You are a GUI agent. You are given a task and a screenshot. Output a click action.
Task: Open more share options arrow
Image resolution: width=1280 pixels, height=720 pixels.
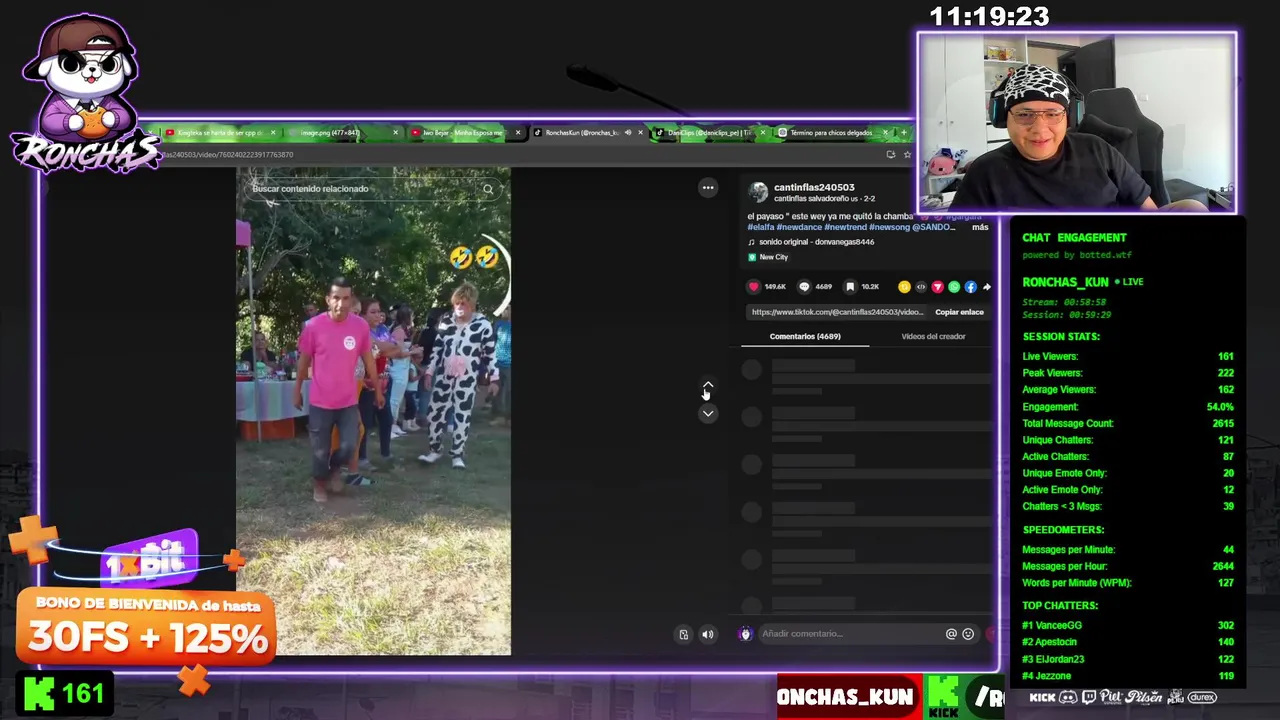pyautogui.click(x=986, y=287)
